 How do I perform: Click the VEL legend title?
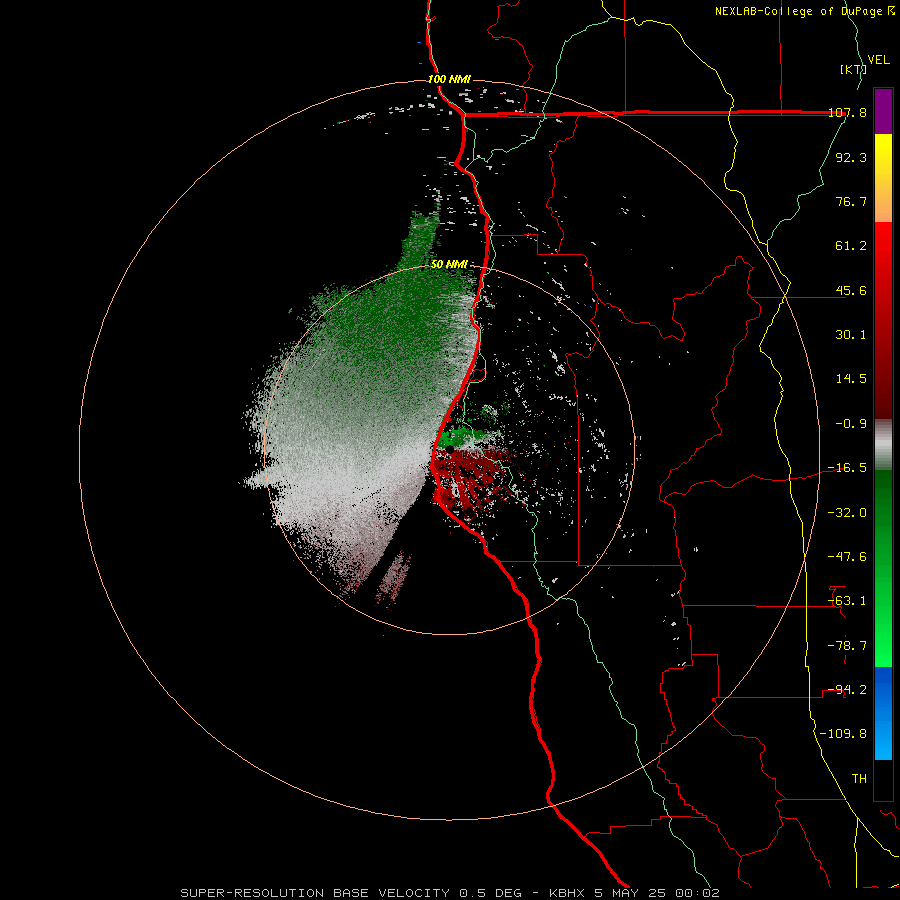tap(878, 60)
